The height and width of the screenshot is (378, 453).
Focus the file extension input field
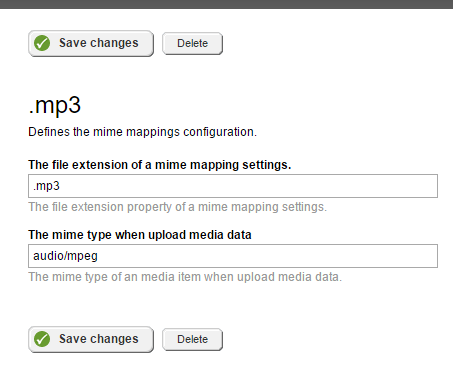click(x=233, y=186)
